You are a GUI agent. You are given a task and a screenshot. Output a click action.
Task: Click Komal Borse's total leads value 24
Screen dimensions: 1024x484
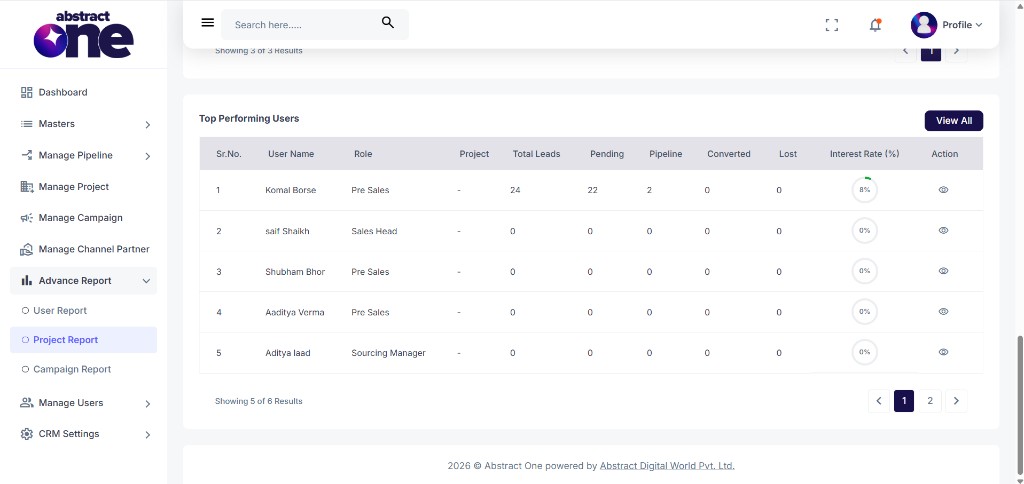[515, 191]
